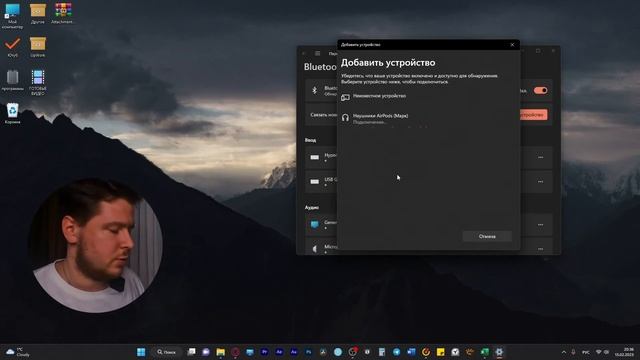640x360 pixels.
Task: Open Microsoft Word from the taskbar
Action: coord(411,352)
